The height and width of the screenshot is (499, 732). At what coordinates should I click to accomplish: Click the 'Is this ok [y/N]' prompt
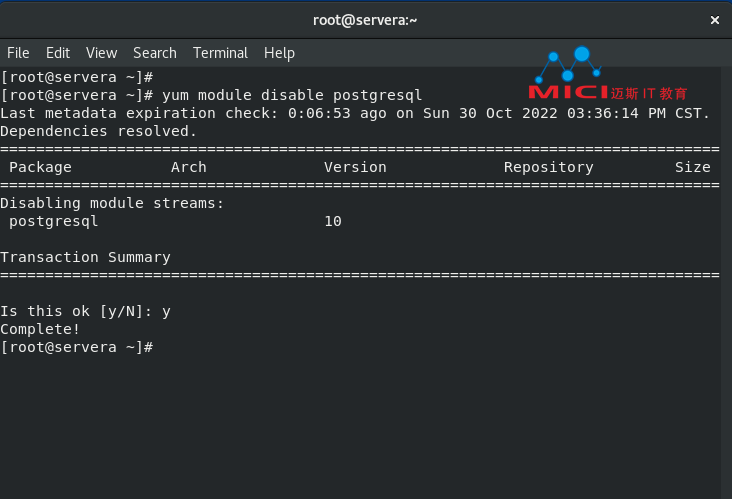(76, 311)
